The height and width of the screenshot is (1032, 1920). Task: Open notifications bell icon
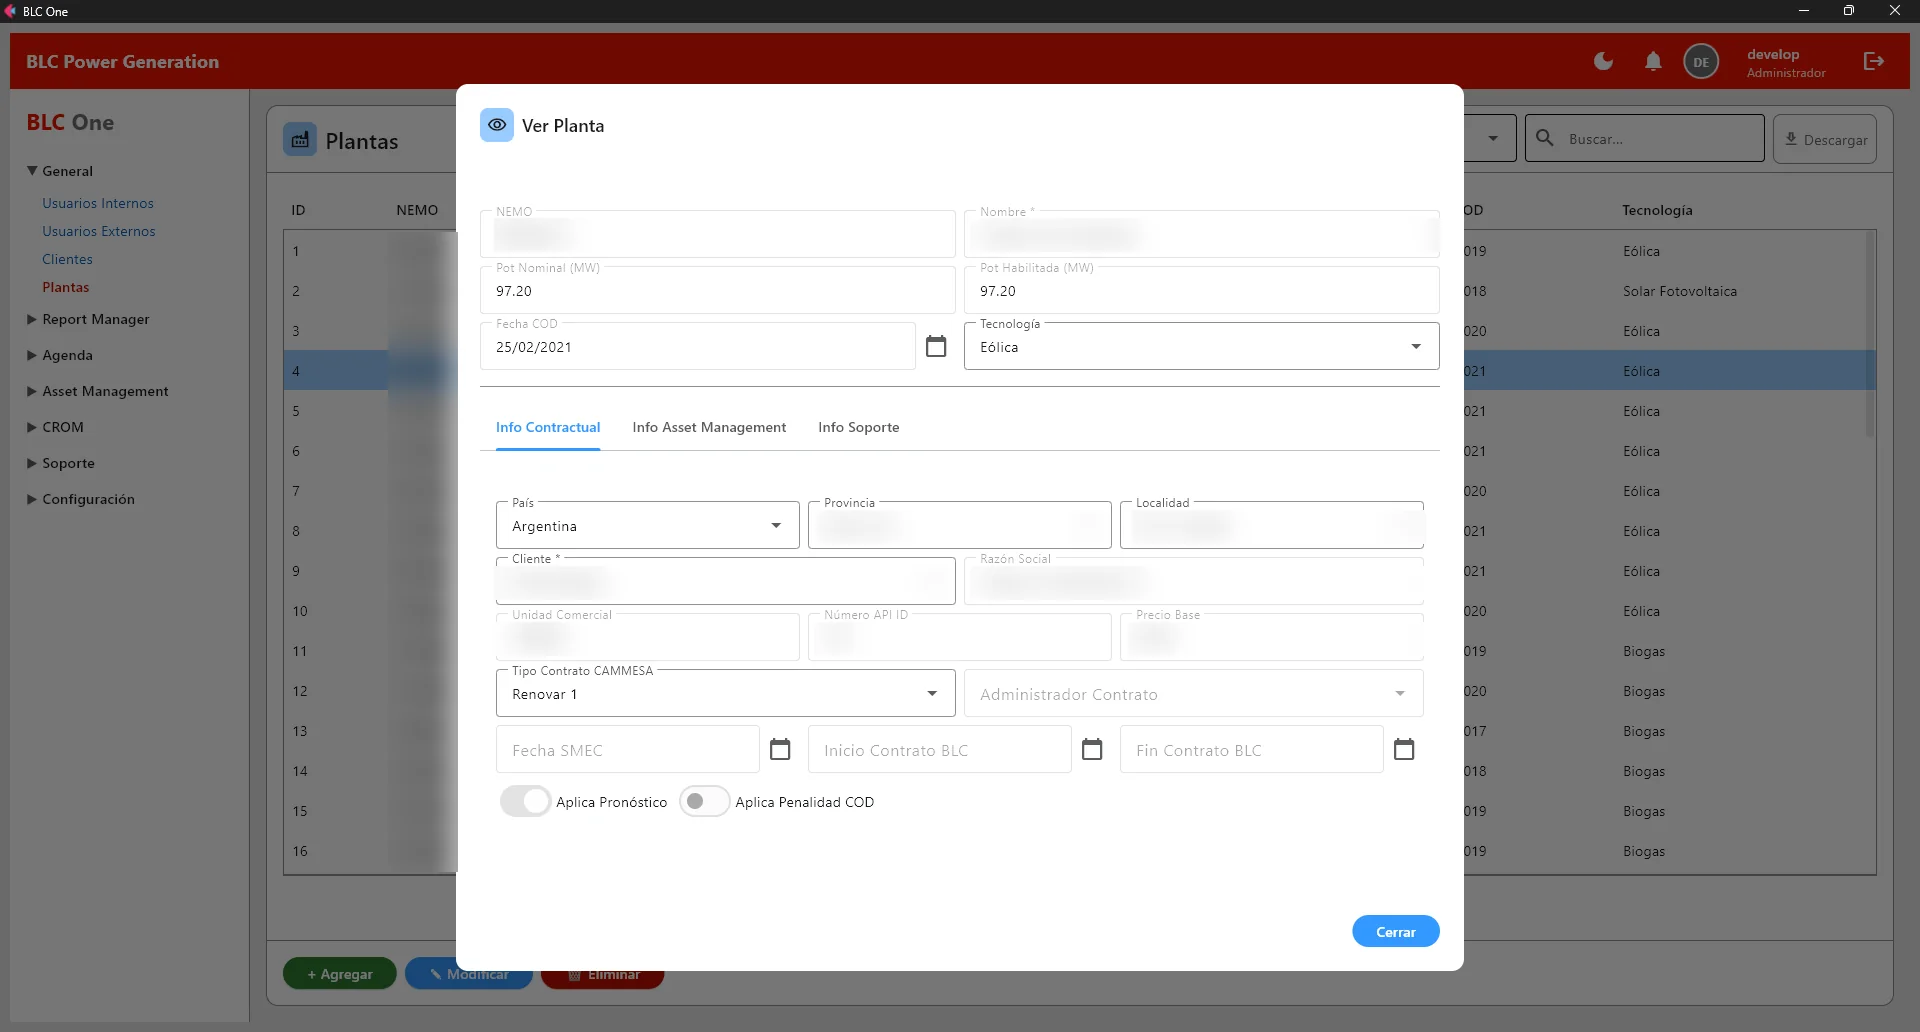tap(1653, 61)
